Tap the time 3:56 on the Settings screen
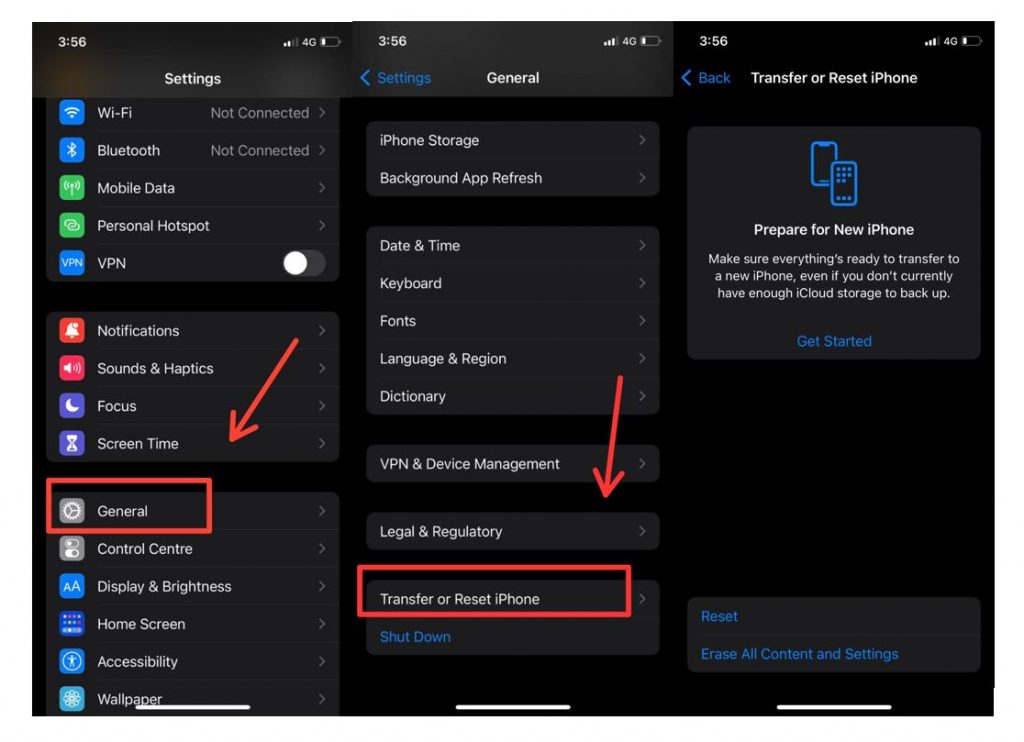Viewport: 1024px width, 742px height. tap(72, 42)
